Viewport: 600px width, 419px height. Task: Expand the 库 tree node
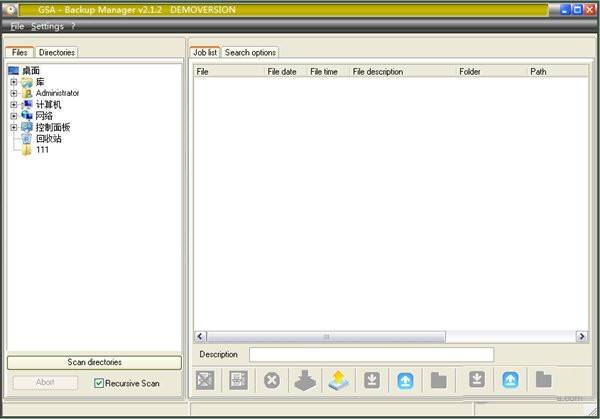(14, 82)
